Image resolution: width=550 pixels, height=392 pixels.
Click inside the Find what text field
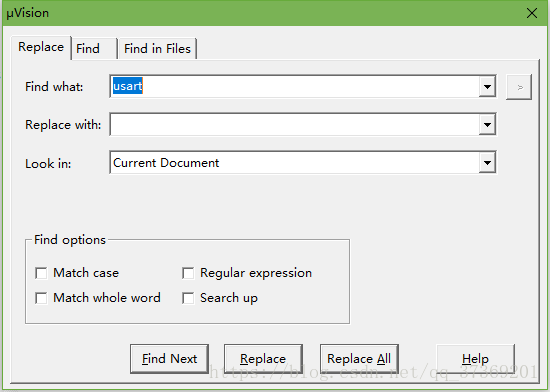click(x=295, y=87)
